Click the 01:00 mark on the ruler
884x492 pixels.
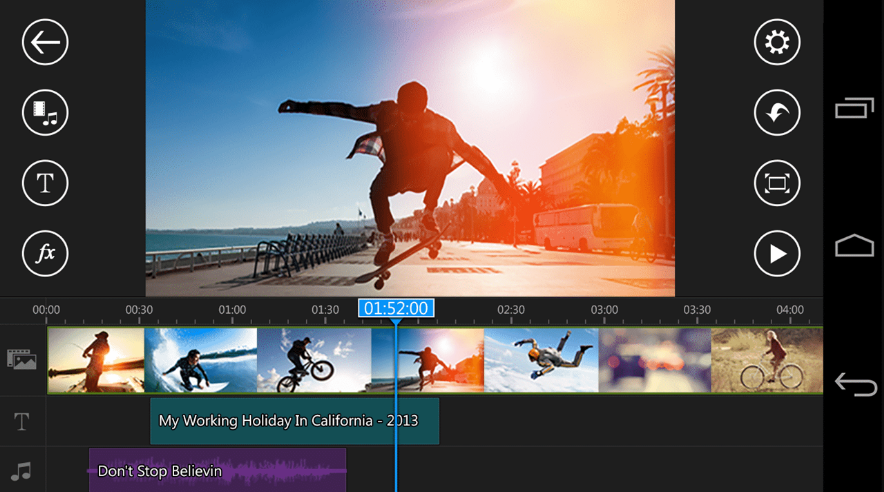[x=232, y=310]
